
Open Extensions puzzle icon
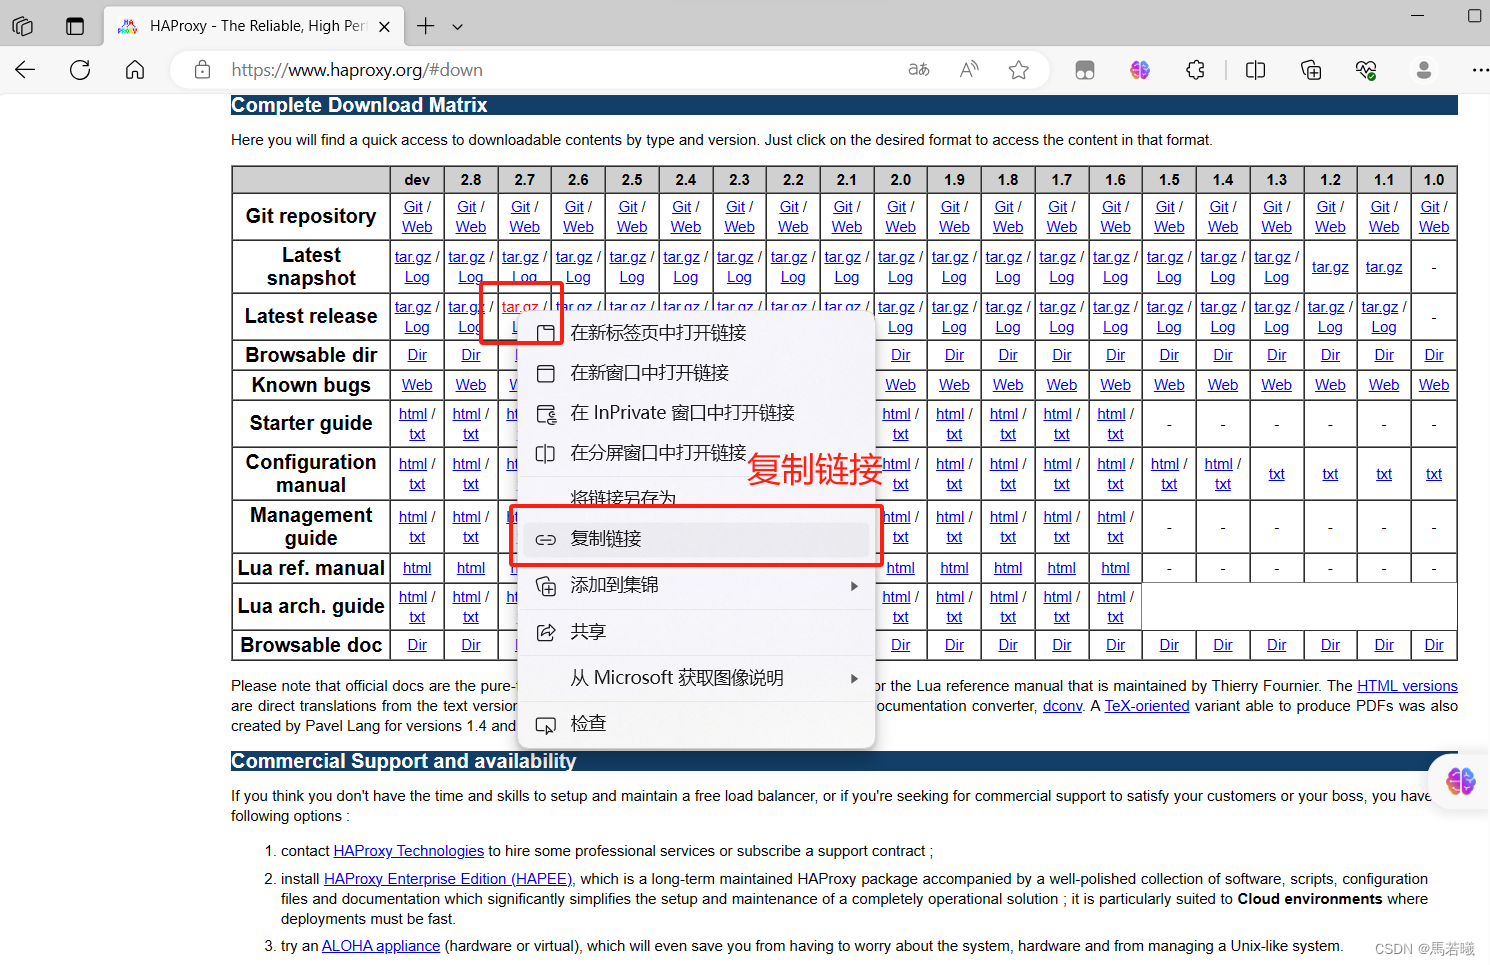click(1195, 70)
